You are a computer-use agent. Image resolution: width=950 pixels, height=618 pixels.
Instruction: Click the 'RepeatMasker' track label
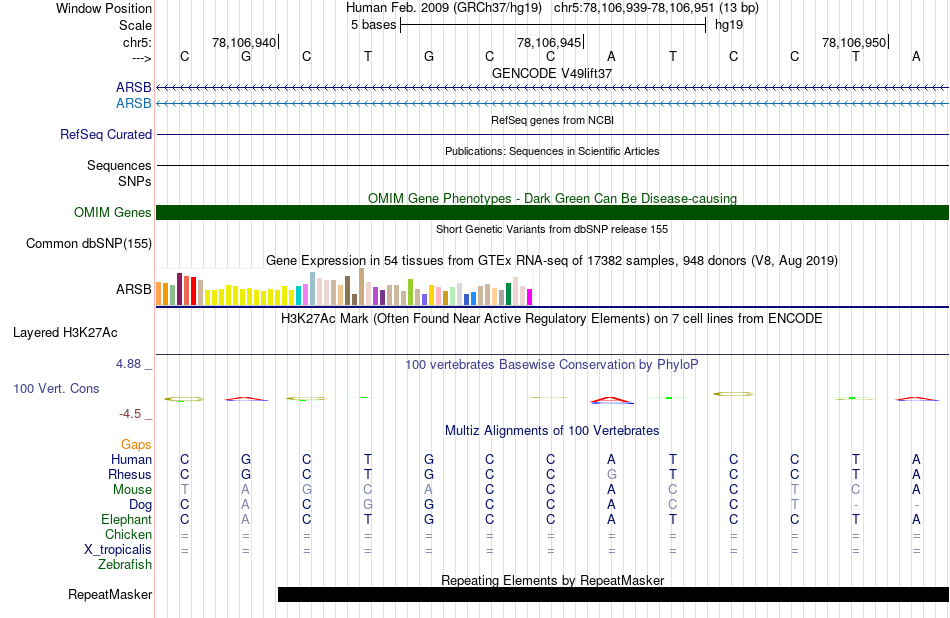click(110, 595)
